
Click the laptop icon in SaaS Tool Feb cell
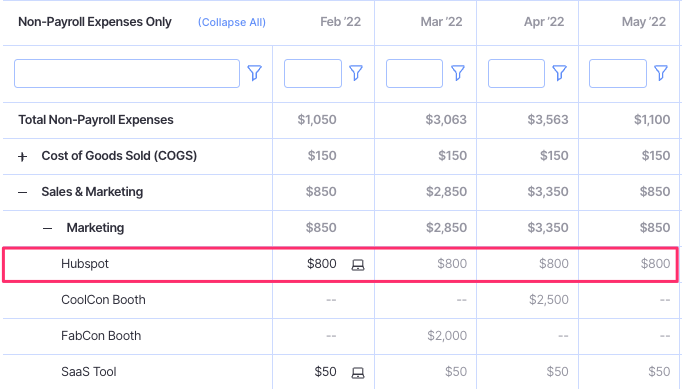[358, 372]
